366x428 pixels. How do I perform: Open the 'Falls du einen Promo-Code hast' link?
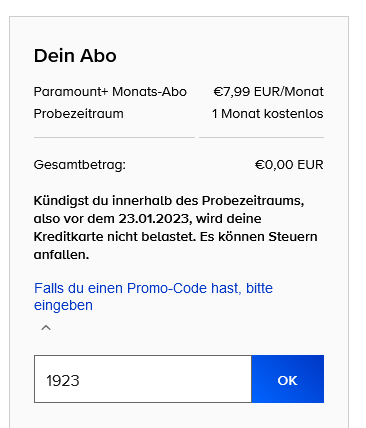click(x=137, y=288)
